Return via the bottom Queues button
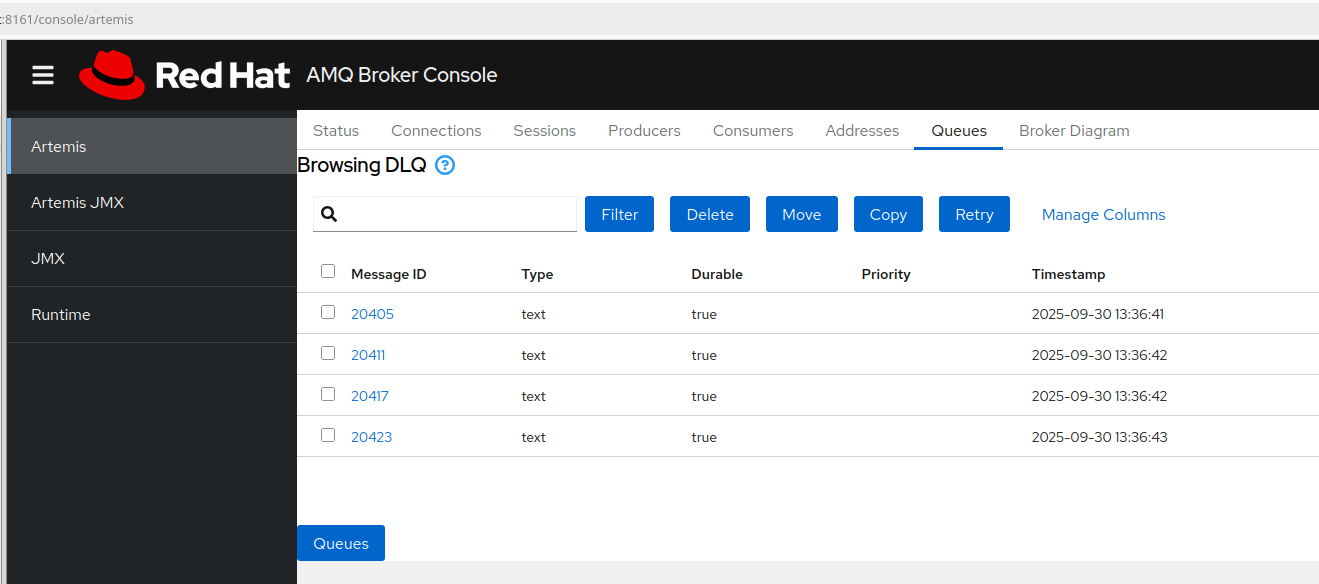1319x584 pixels. [x=341, y=543]
